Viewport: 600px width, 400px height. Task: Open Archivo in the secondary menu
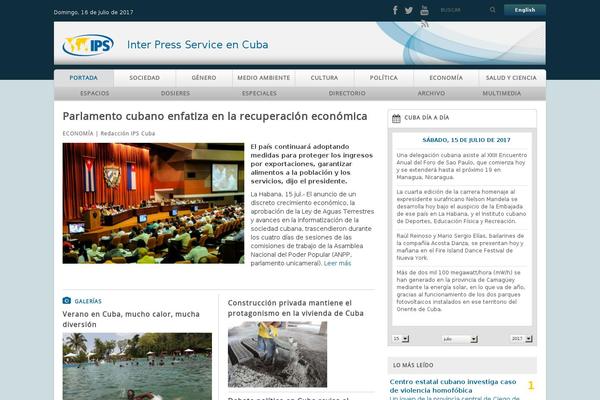(431, 93)
